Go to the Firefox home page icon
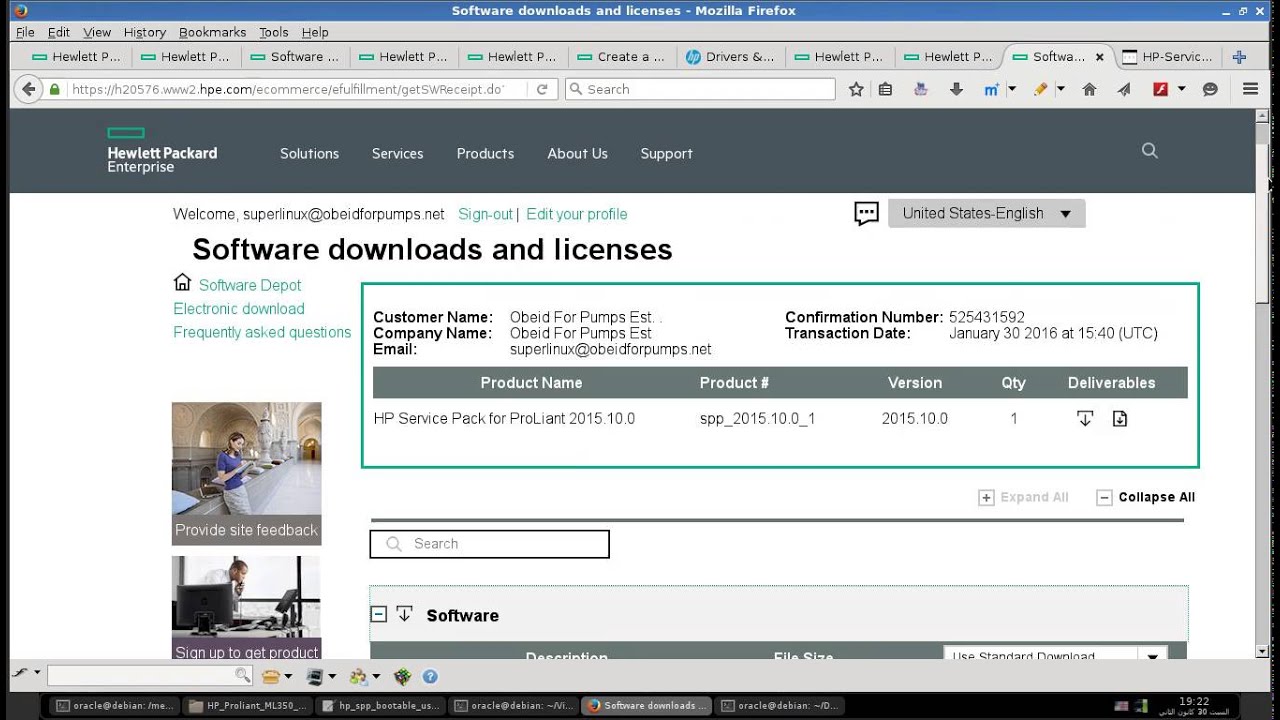Screen dimensions: 1280x720 pos(1090,89)
